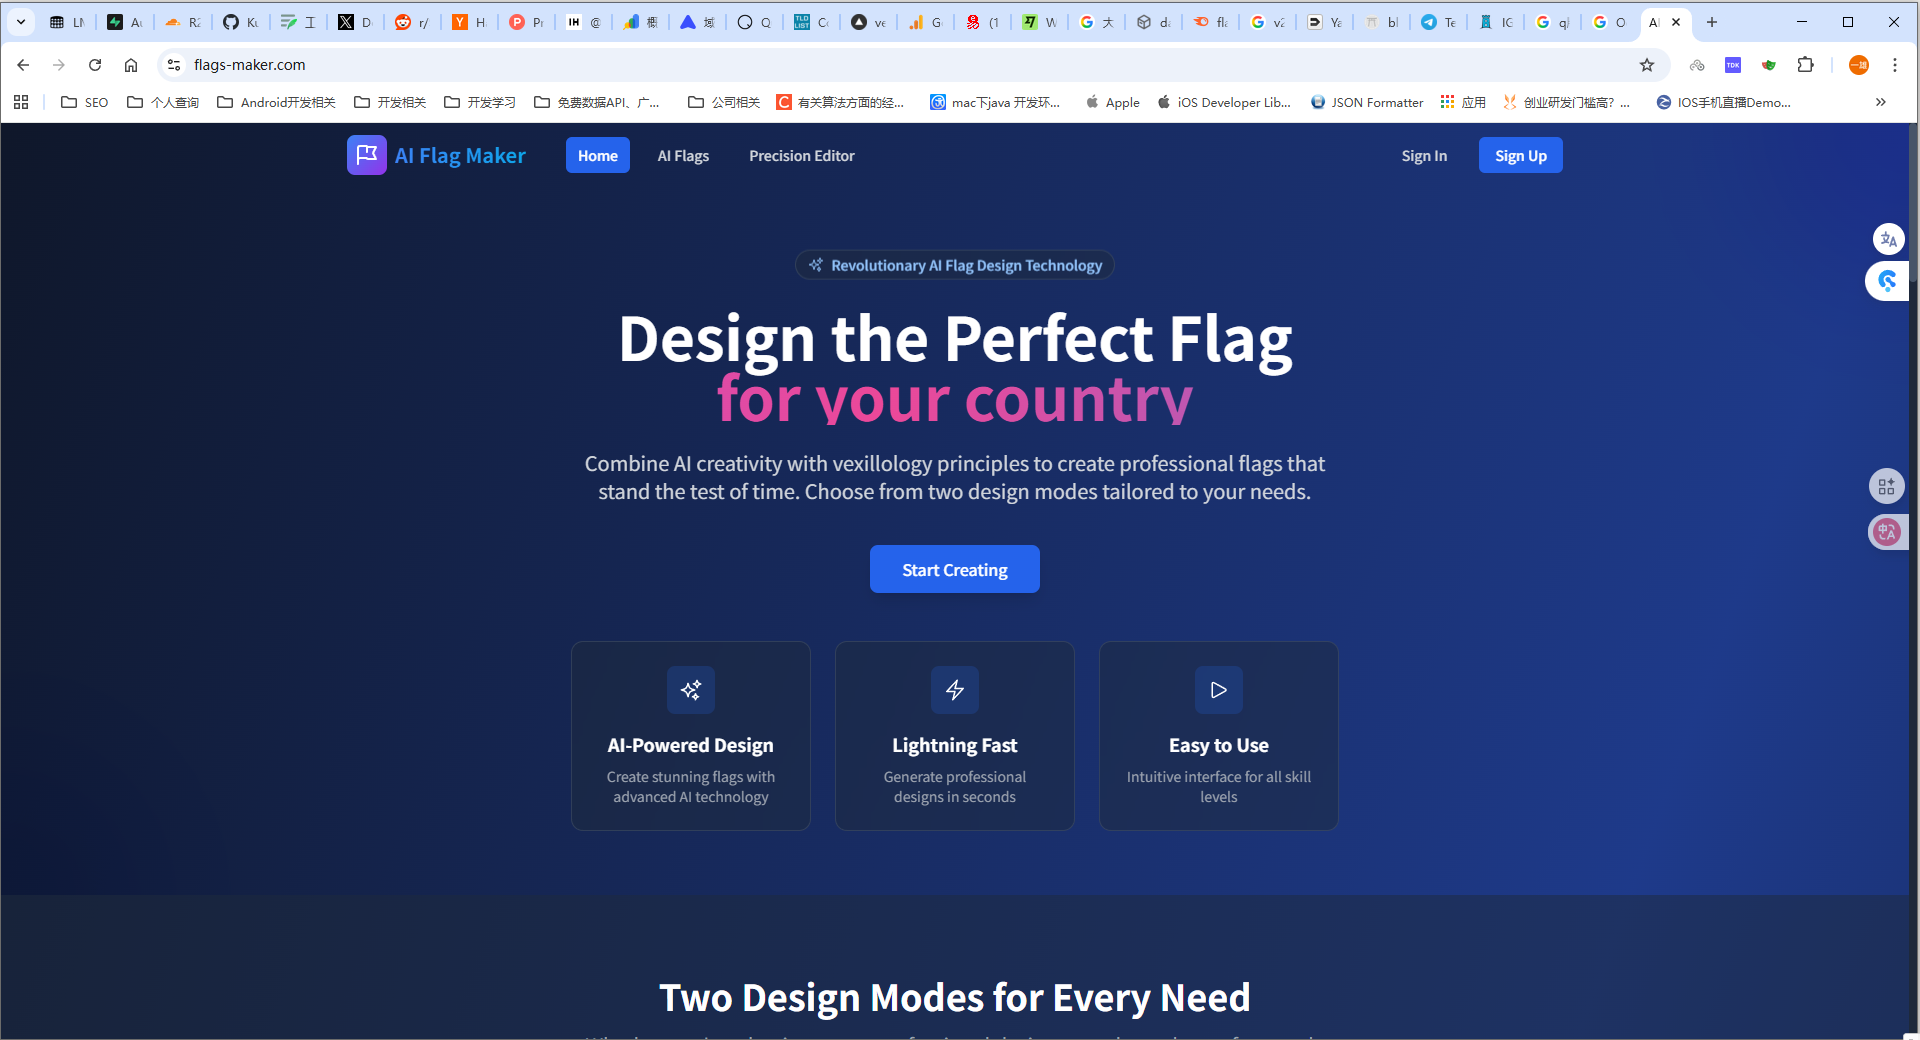This screenshot has height=1040, width=1920.
Task: Switch to the AI Flags menu item
Action: click(683, 155)
